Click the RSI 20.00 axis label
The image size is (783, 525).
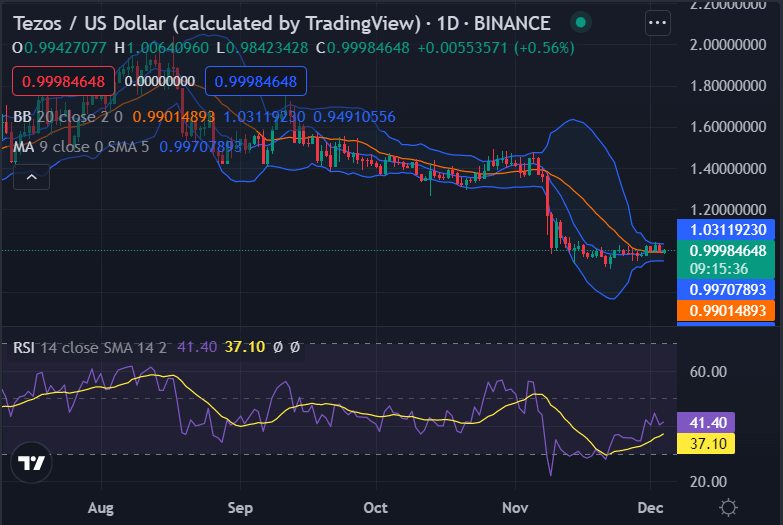point(708,482)
